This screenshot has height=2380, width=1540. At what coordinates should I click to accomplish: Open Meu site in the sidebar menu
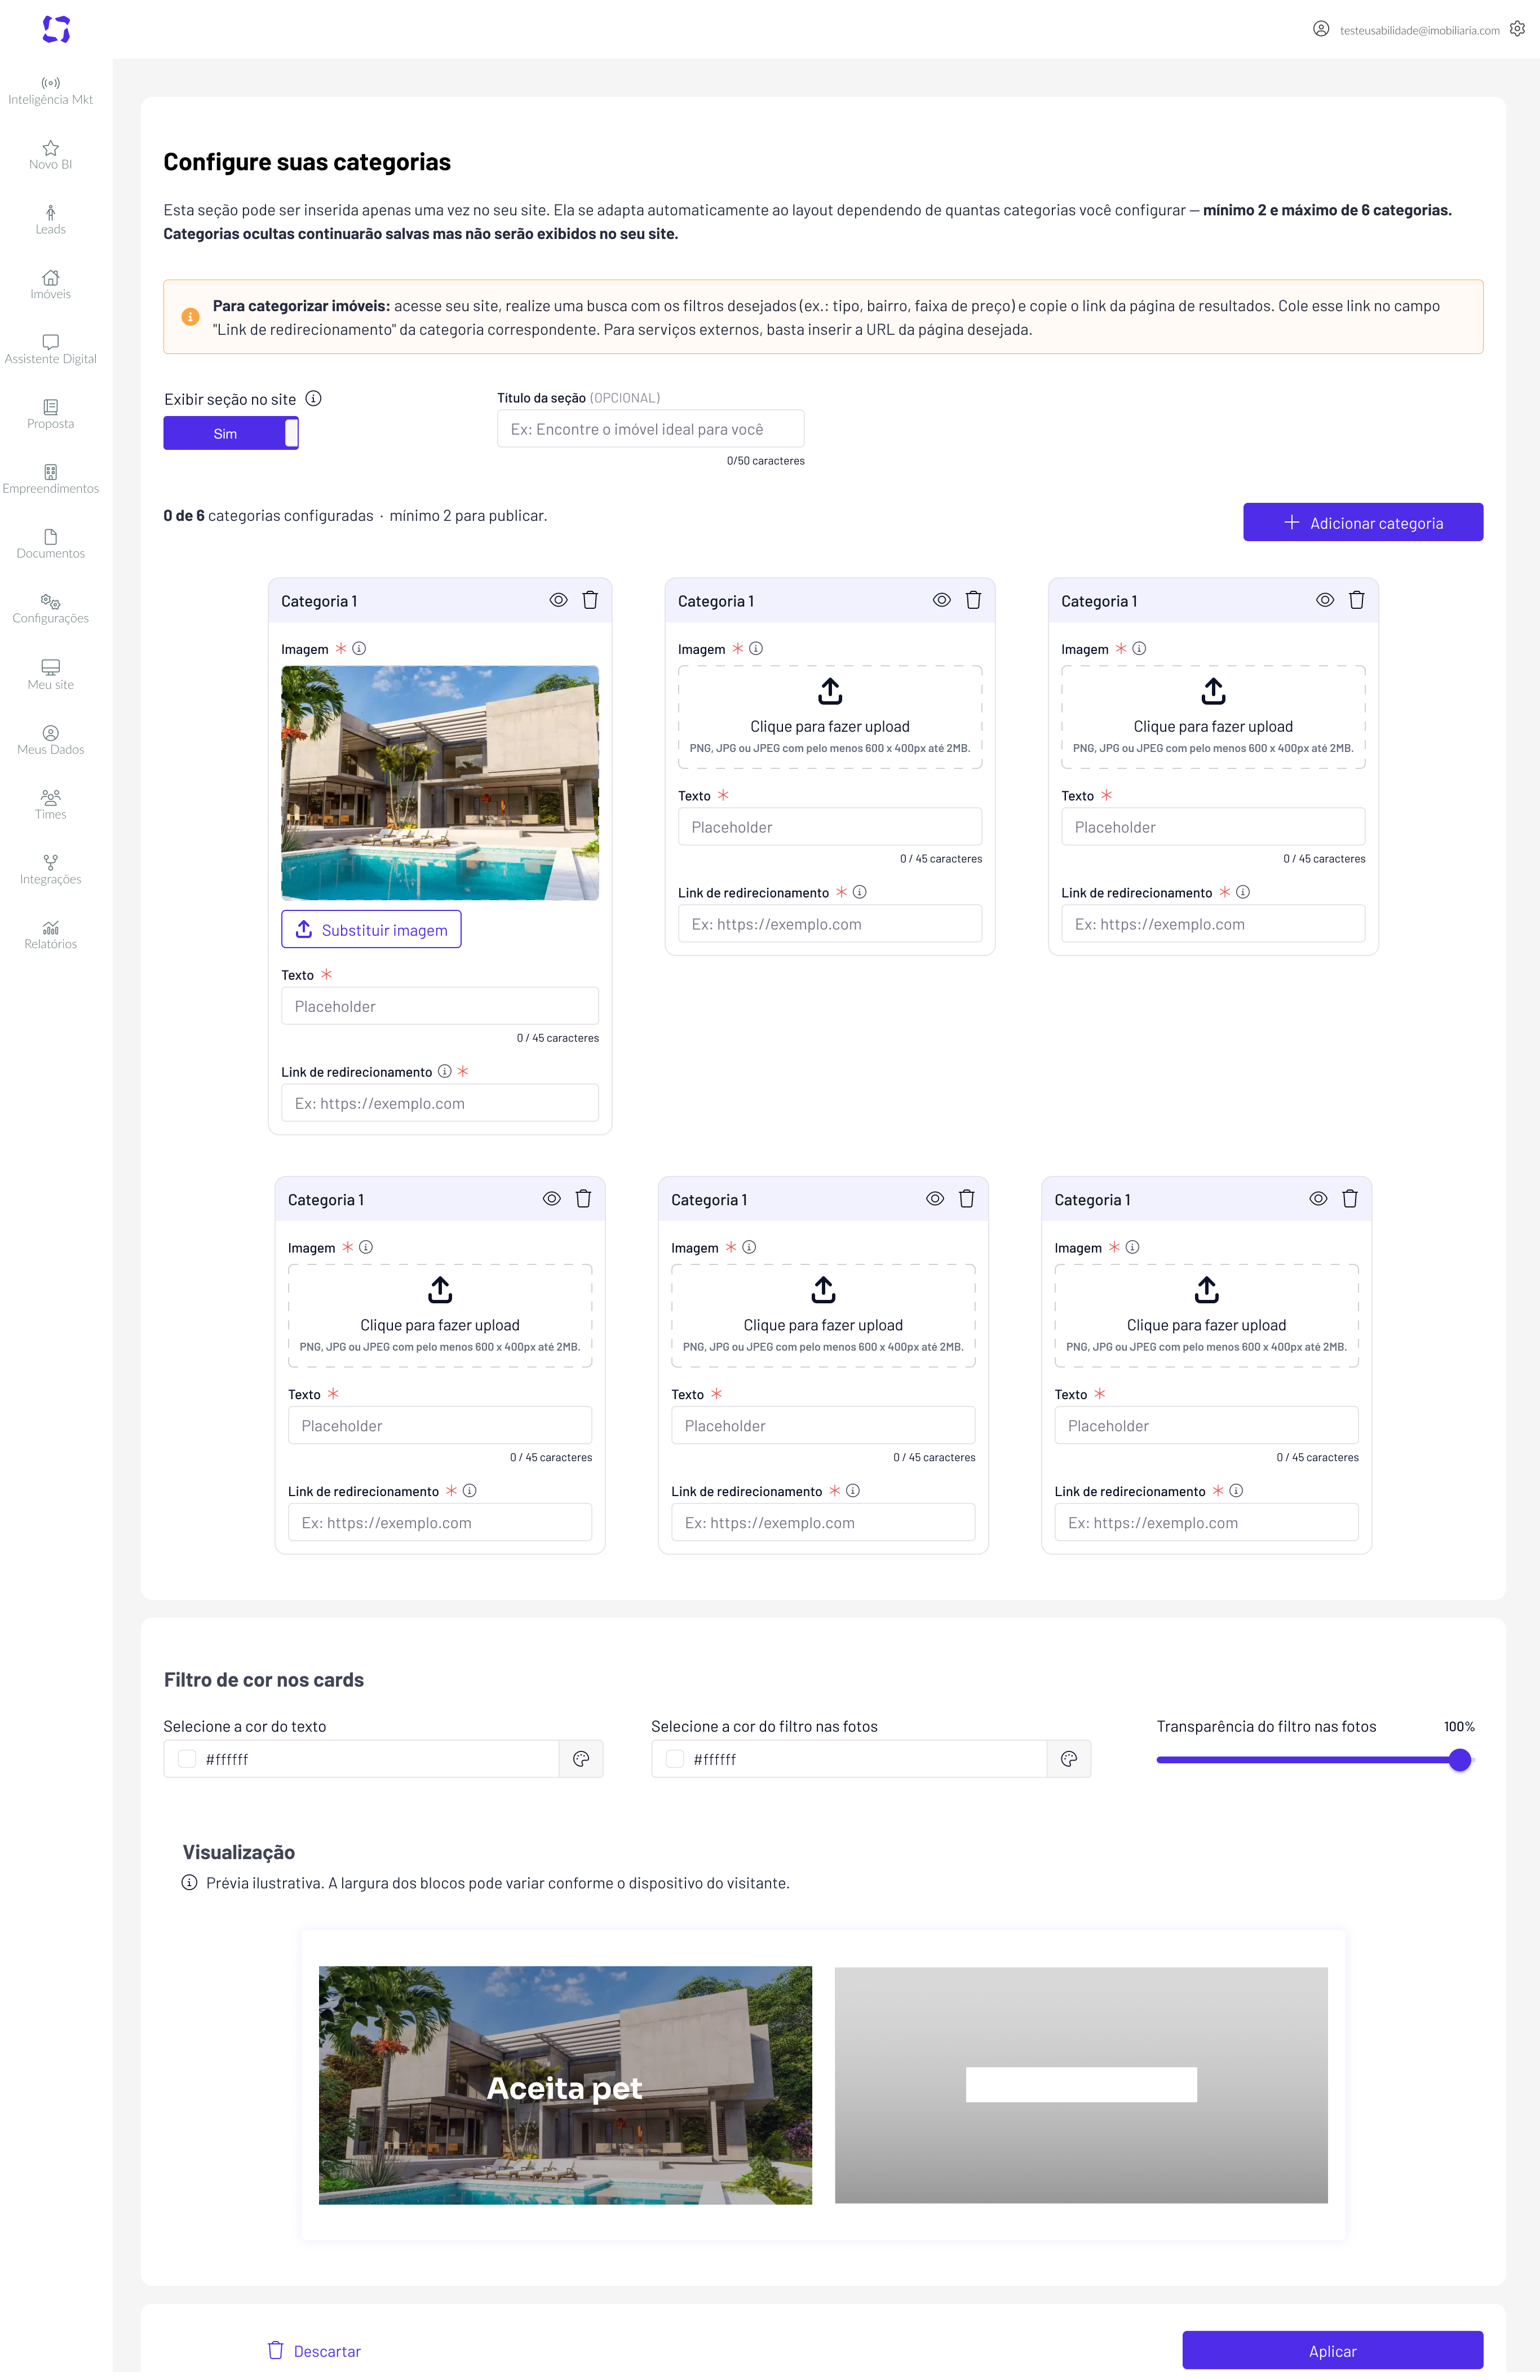(51, 675)
